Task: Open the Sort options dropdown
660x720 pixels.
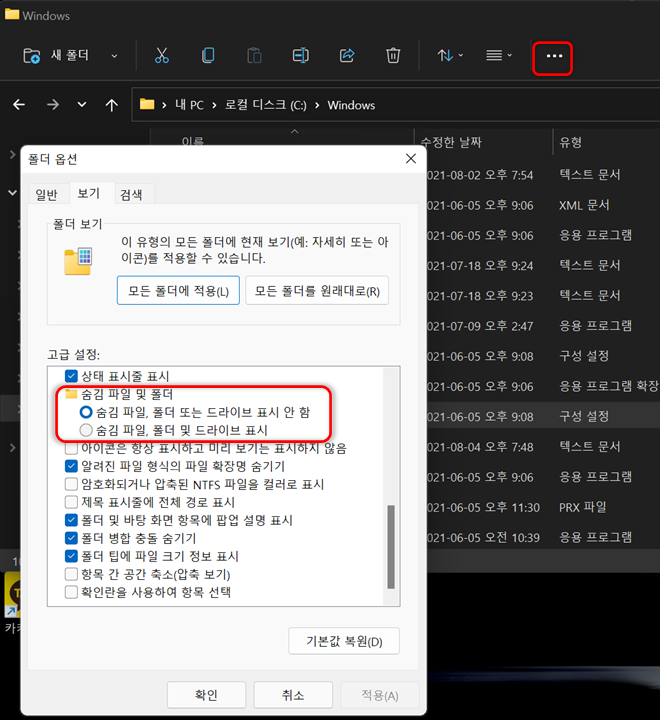Action: click(x=450, y=56)
